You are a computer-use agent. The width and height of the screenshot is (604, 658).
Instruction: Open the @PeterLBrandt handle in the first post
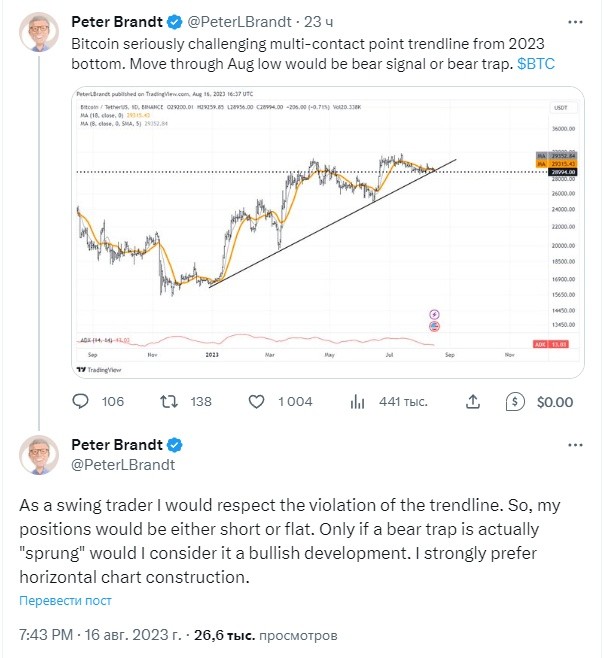point(239,22)
